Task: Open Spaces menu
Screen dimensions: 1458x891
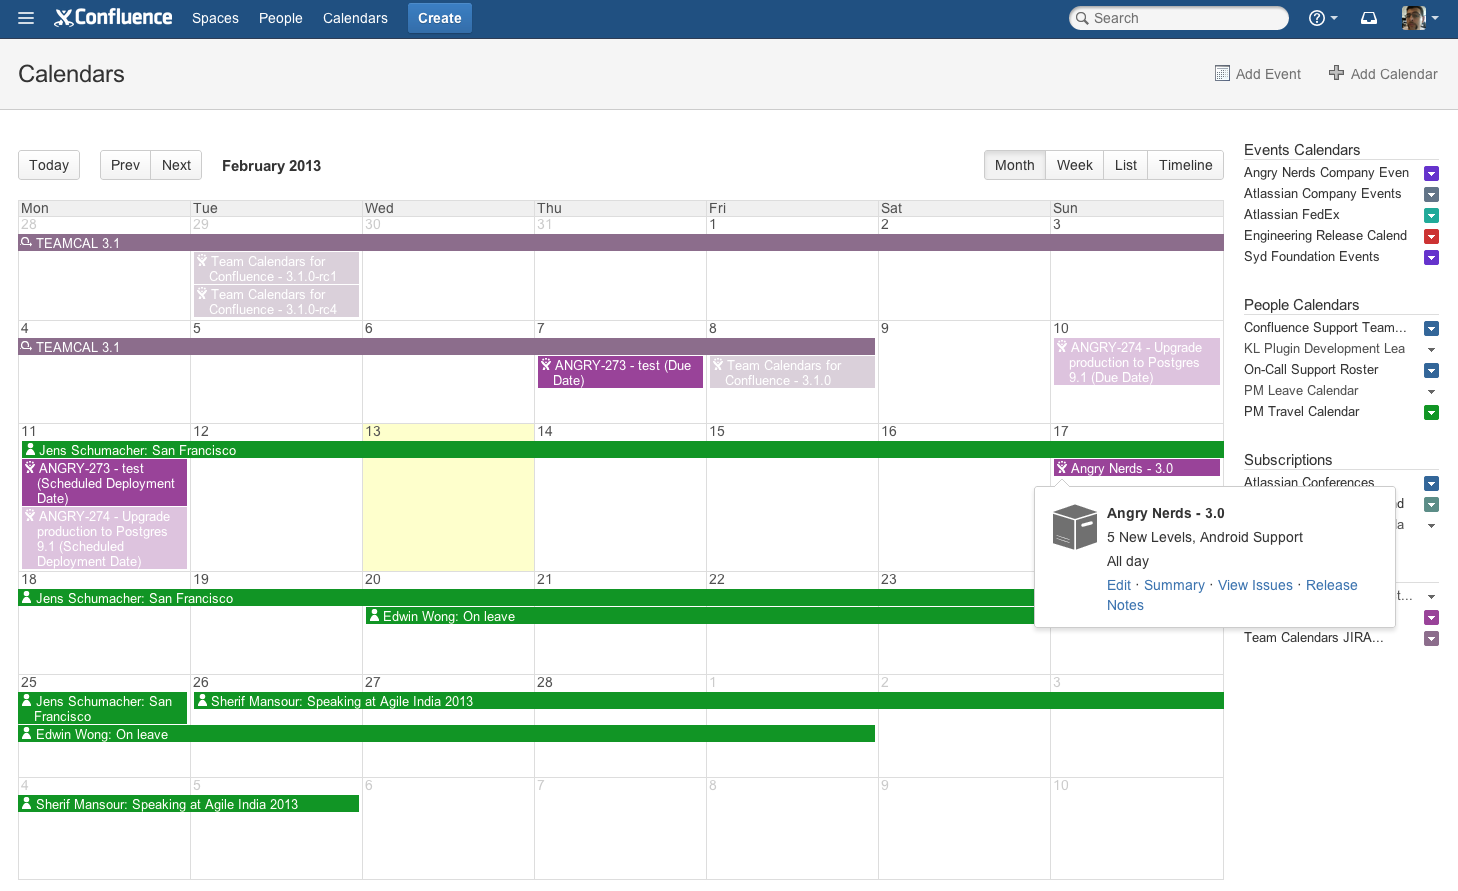Action: click(215, 18)
